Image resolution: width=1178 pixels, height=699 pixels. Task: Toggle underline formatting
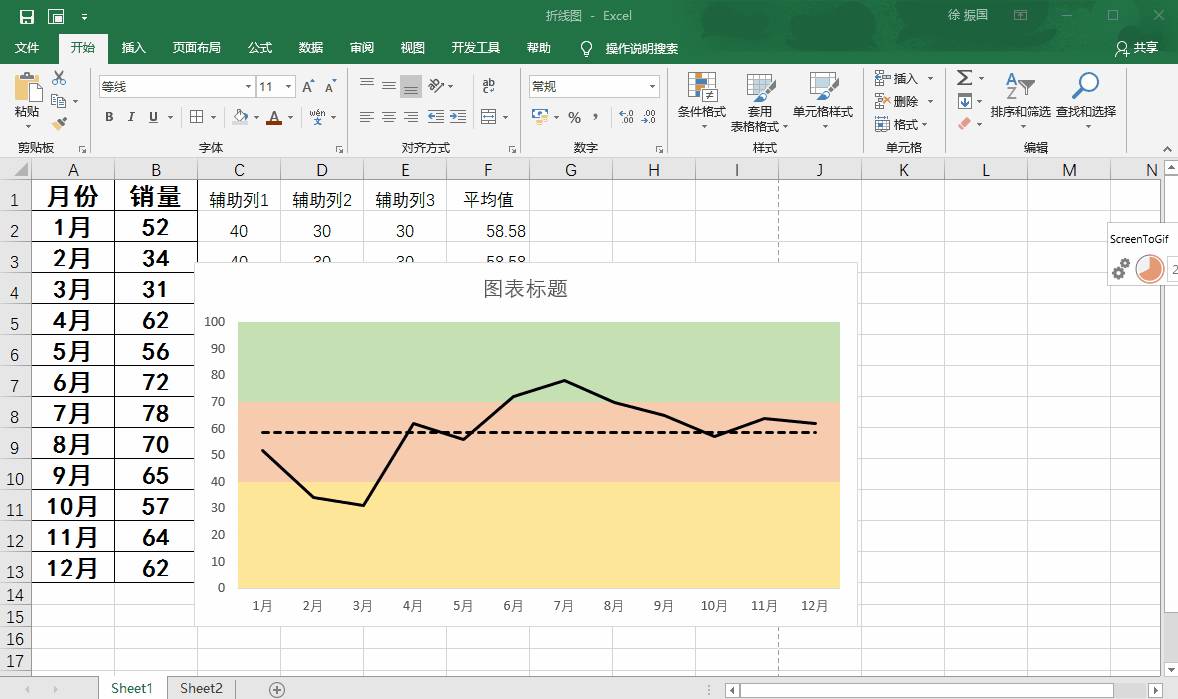[x=153, y=117]
